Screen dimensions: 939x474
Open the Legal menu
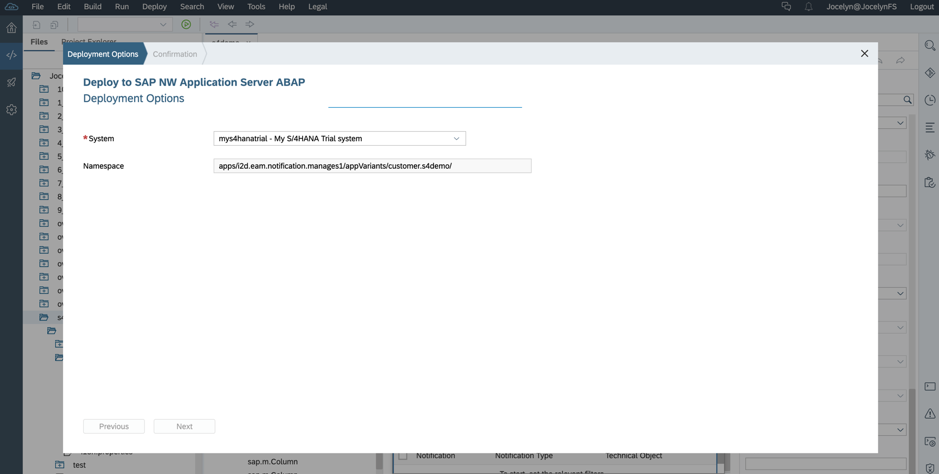[x=317, y=7]
